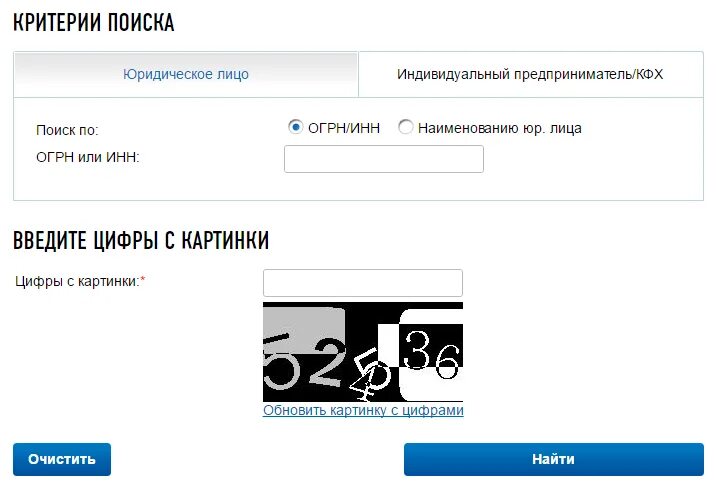Click the red required asterisk marker

point(142,279)
